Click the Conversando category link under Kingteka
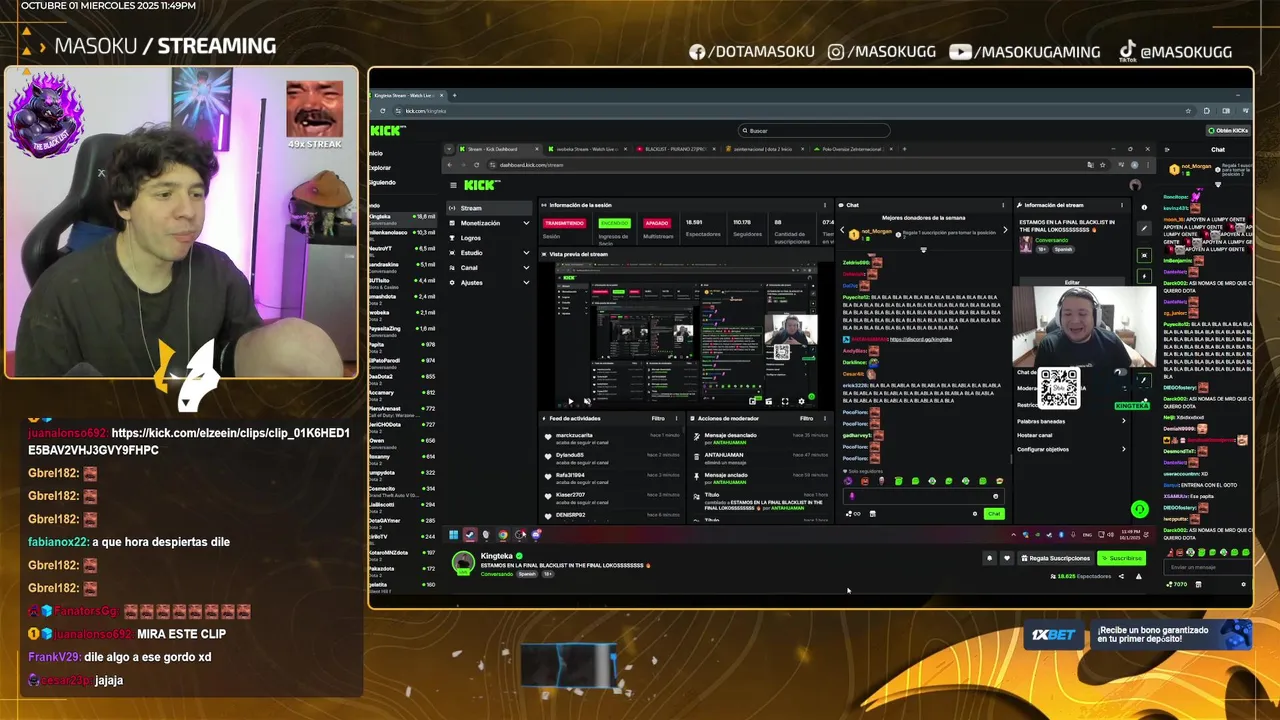 [x=496, y=574]
